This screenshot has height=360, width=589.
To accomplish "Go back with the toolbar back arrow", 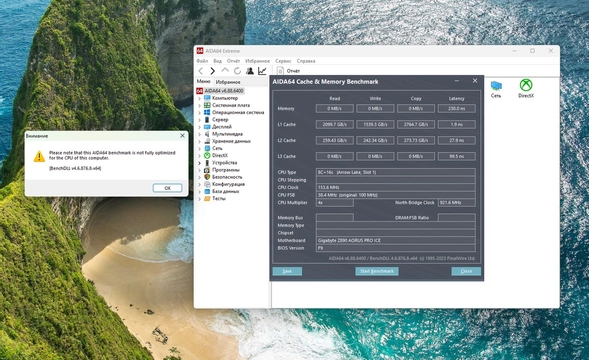I will pyautogui.click(x=201, y=71).
